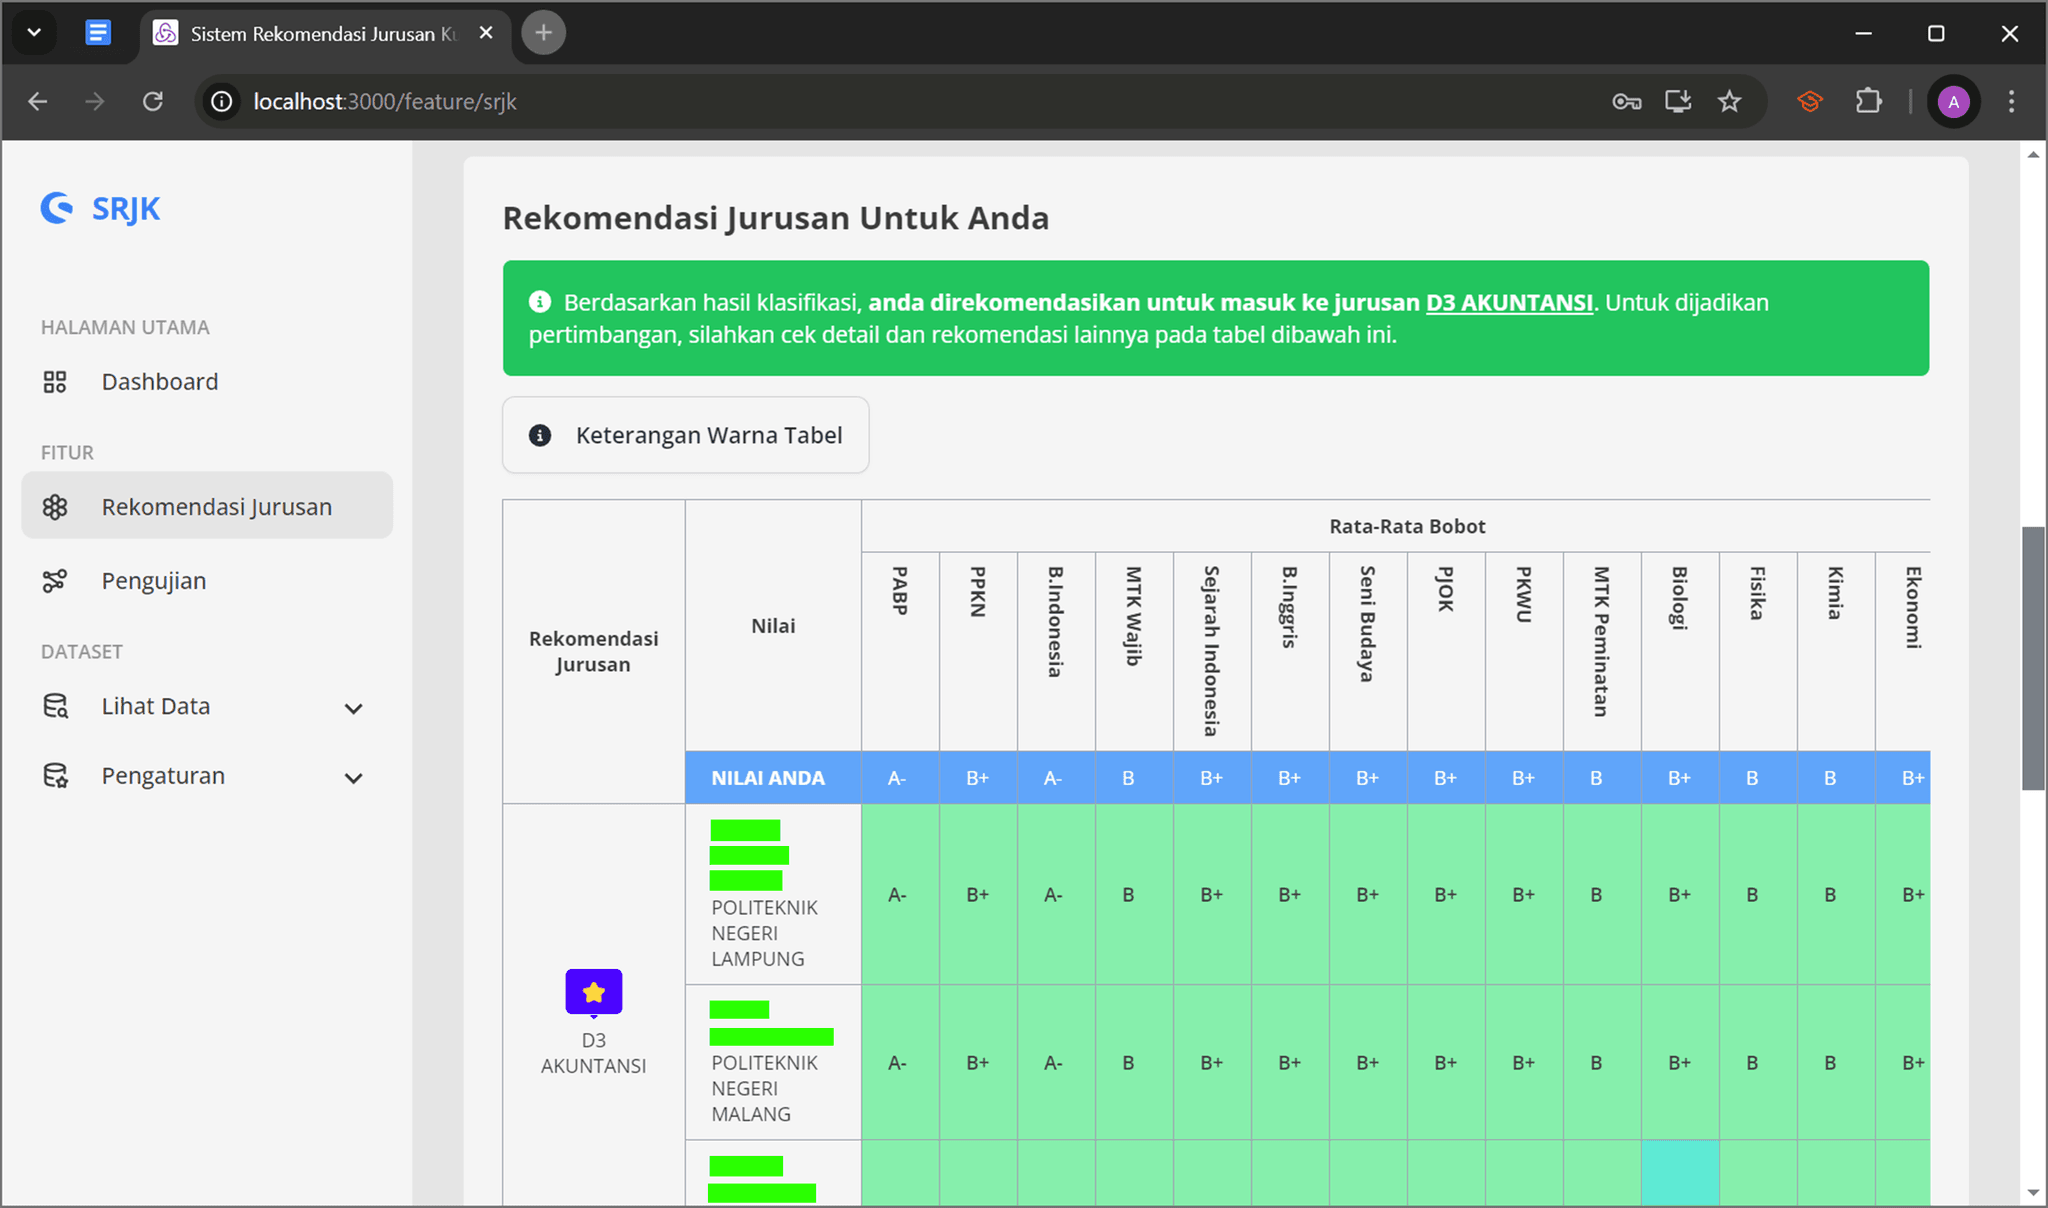Screen dimensions: 2048x1208
Task: Click the Biologi column header
Action: (x=1680, y=651)
